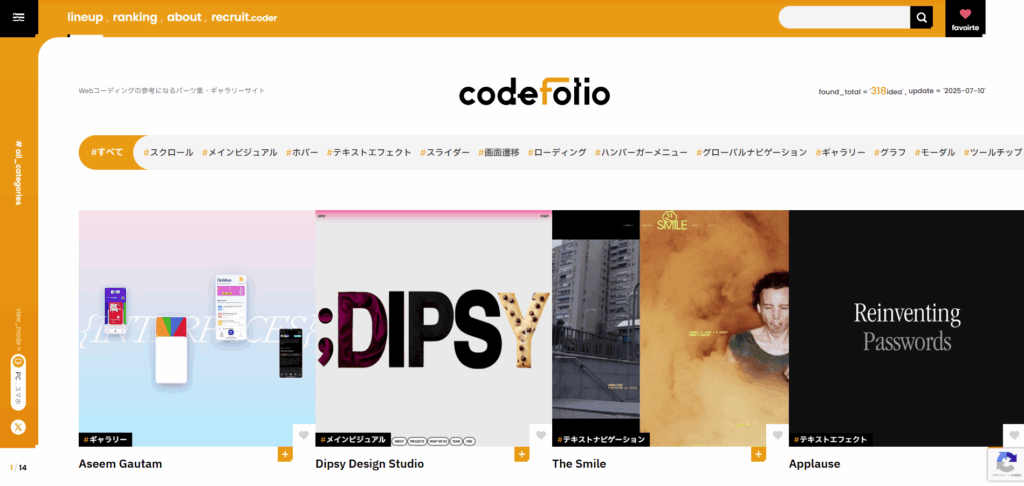Open The Smile title link
This screenshot has height=486, width=1024.
(579, 464)
